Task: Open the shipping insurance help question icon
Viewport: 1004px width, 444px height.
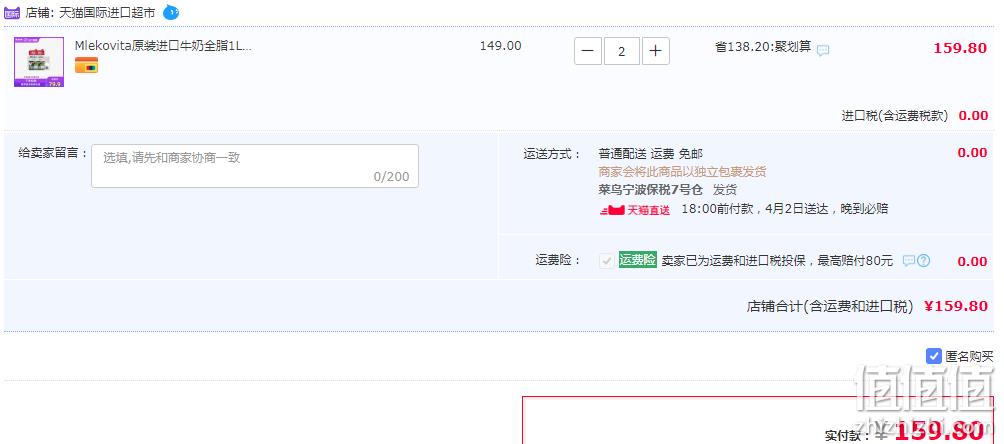Action: [x=923, y=261]
